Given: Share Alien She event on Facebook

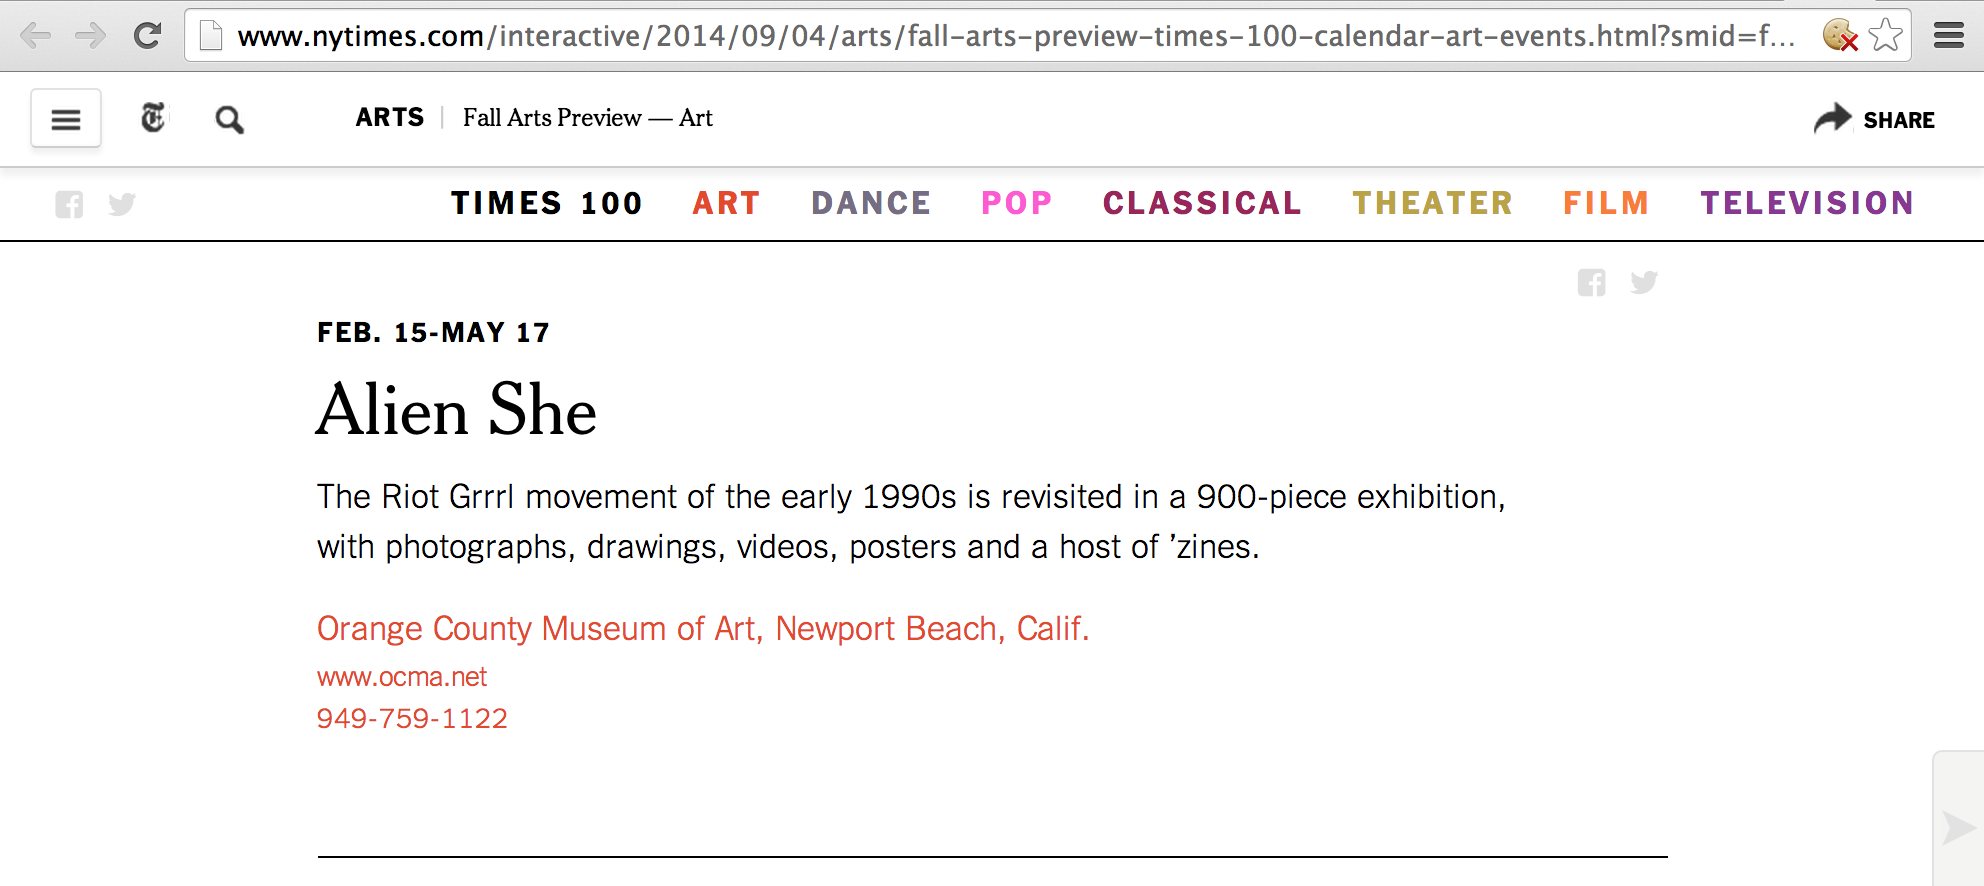Looking at the screenshot, I should (1591, 283).
